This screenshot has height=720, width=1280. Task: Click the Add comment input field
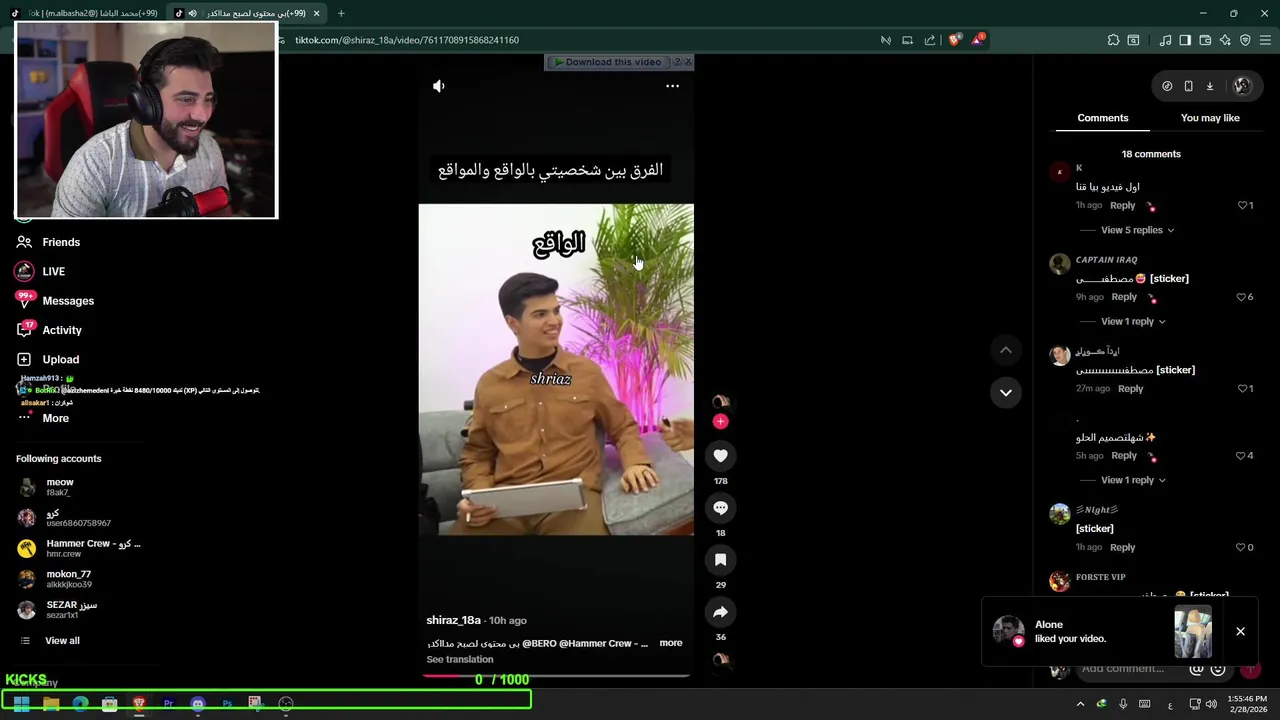[x=1122, y=669]
